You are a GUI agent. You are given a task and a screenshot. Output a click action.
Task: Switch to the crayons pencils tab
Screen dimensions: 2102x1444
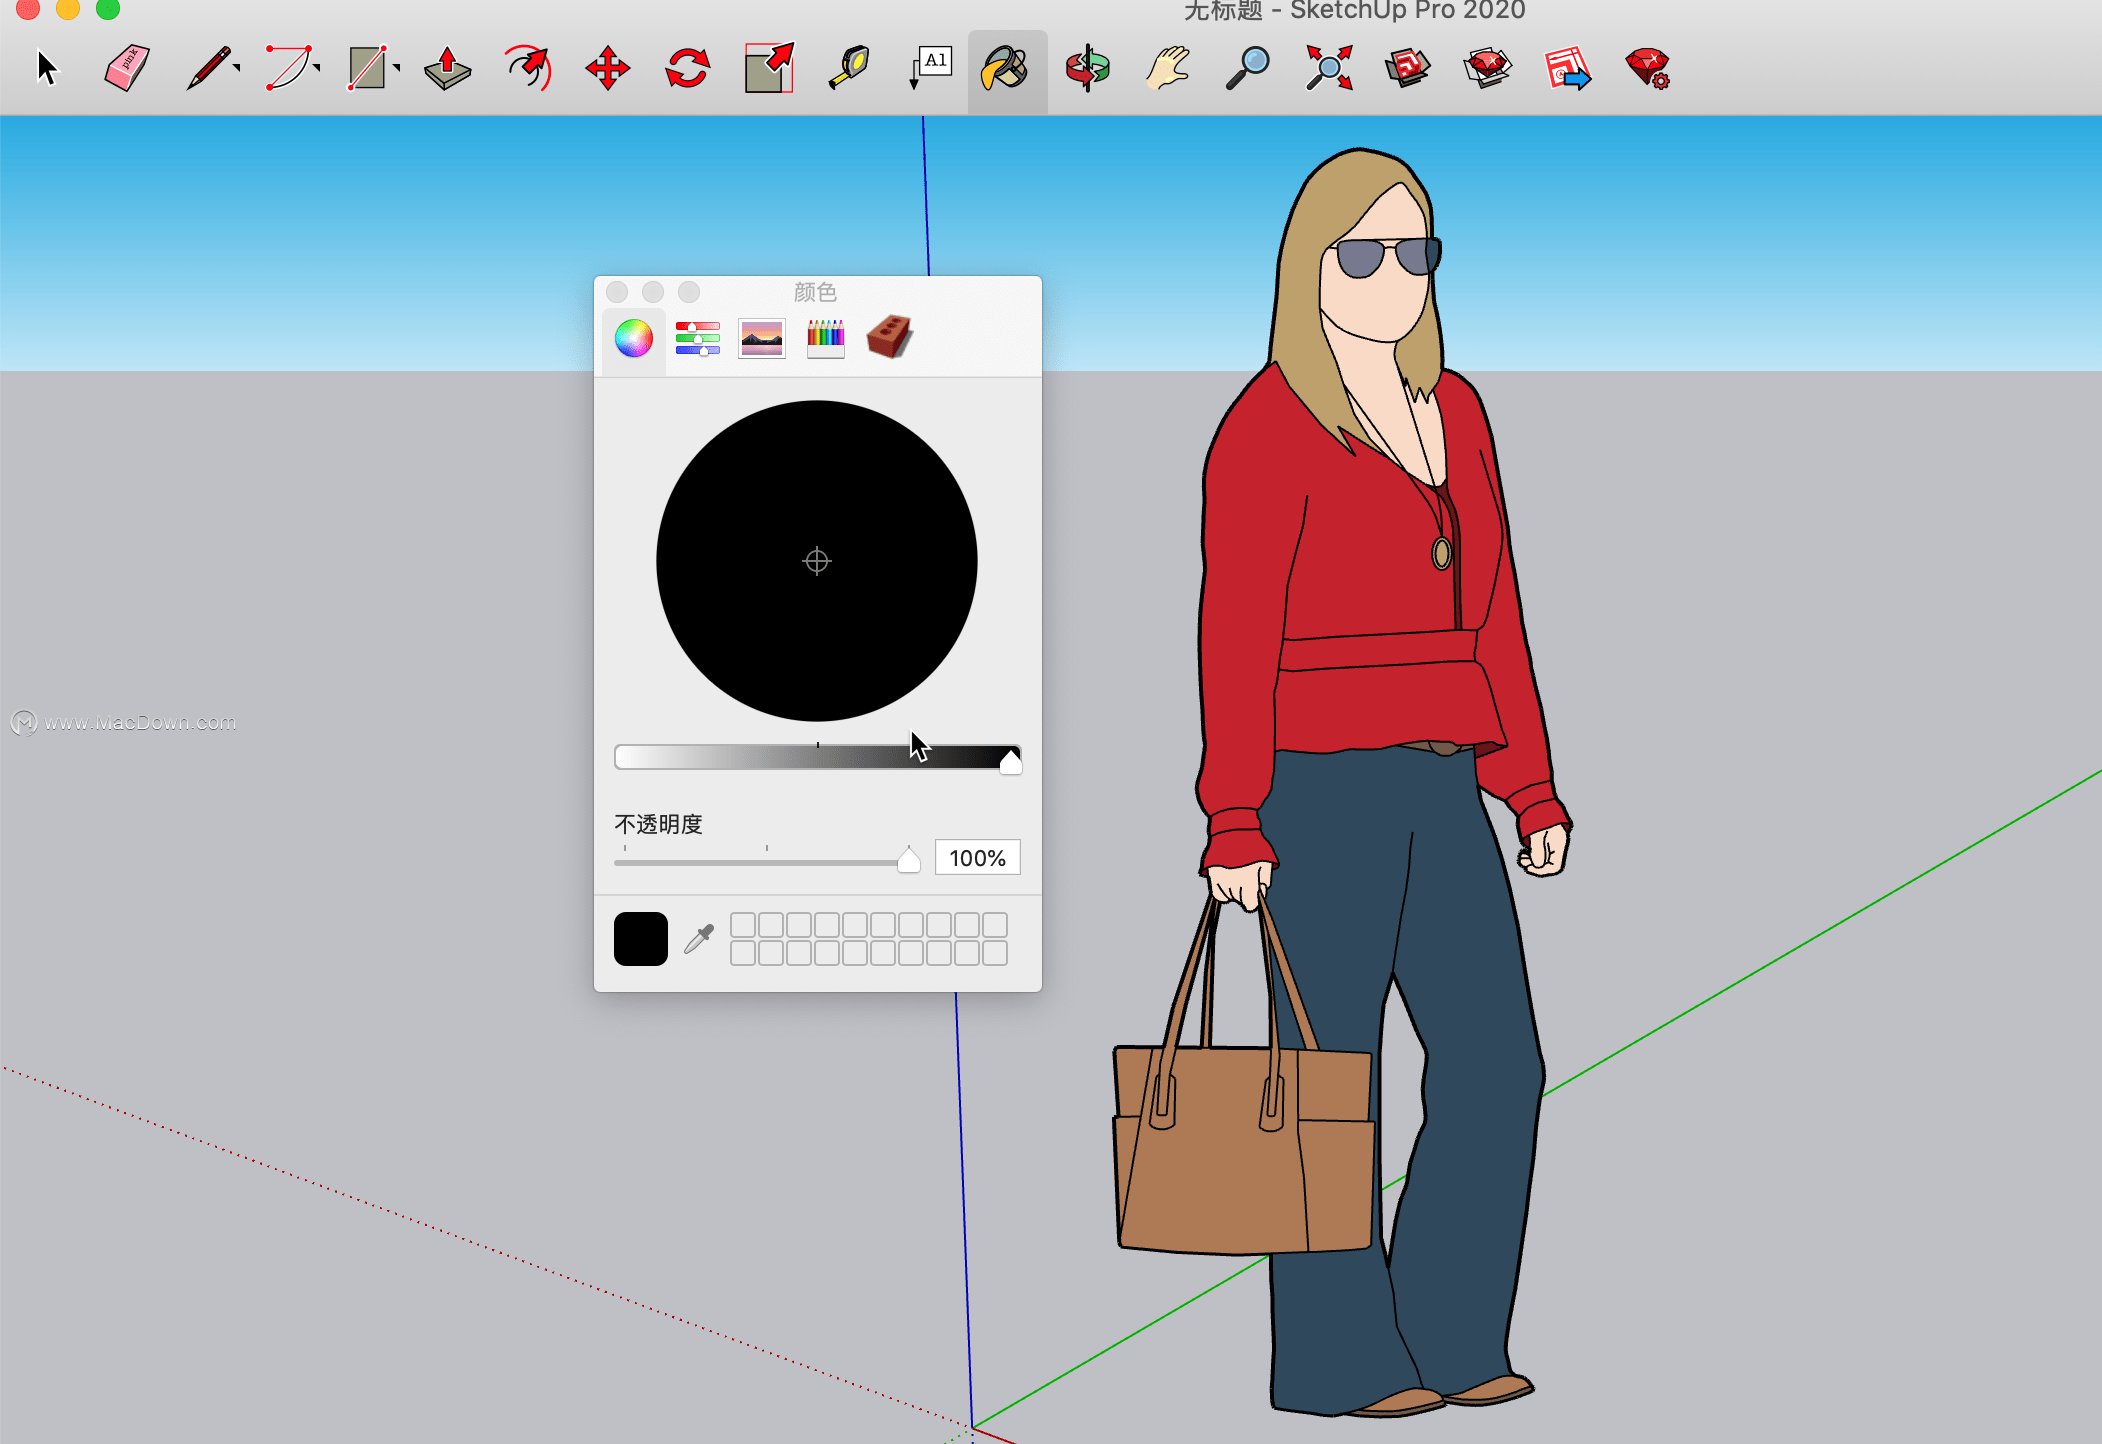point(826,339)
